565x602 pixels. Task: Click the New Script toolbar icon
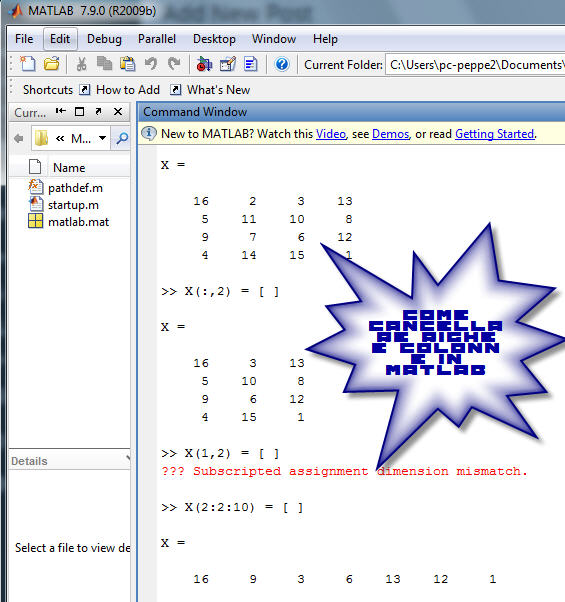(x=28, y=64)
